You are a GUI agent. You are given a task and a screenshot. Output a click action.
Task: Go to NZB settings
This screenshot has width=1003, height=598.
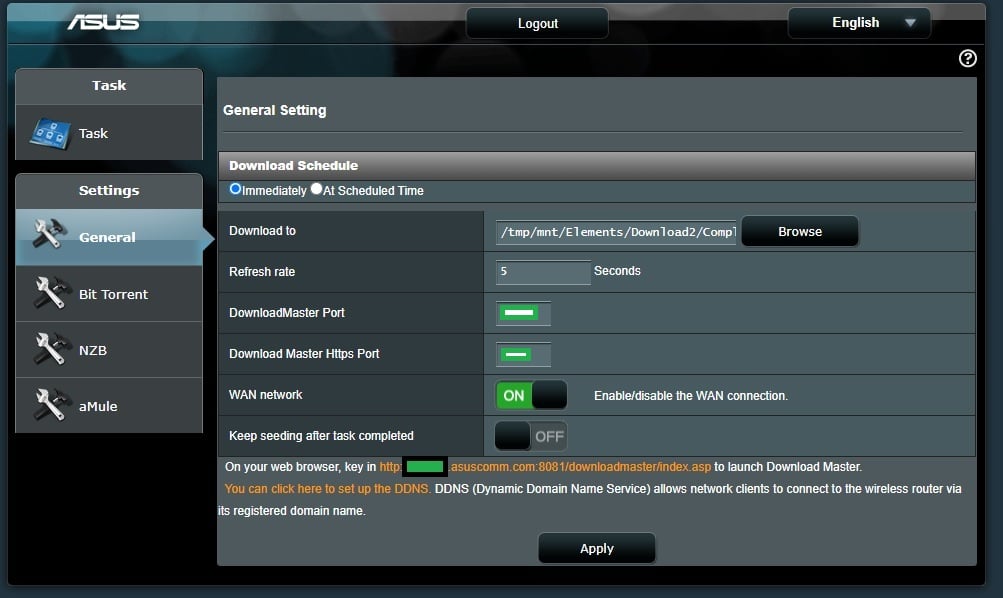pos(109,350)
